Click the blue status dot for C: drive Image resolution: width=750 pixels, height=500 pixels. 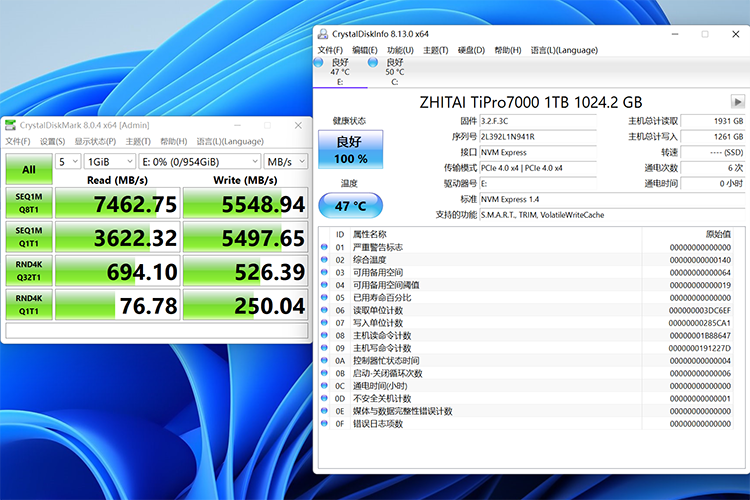[x=373, y=63]
